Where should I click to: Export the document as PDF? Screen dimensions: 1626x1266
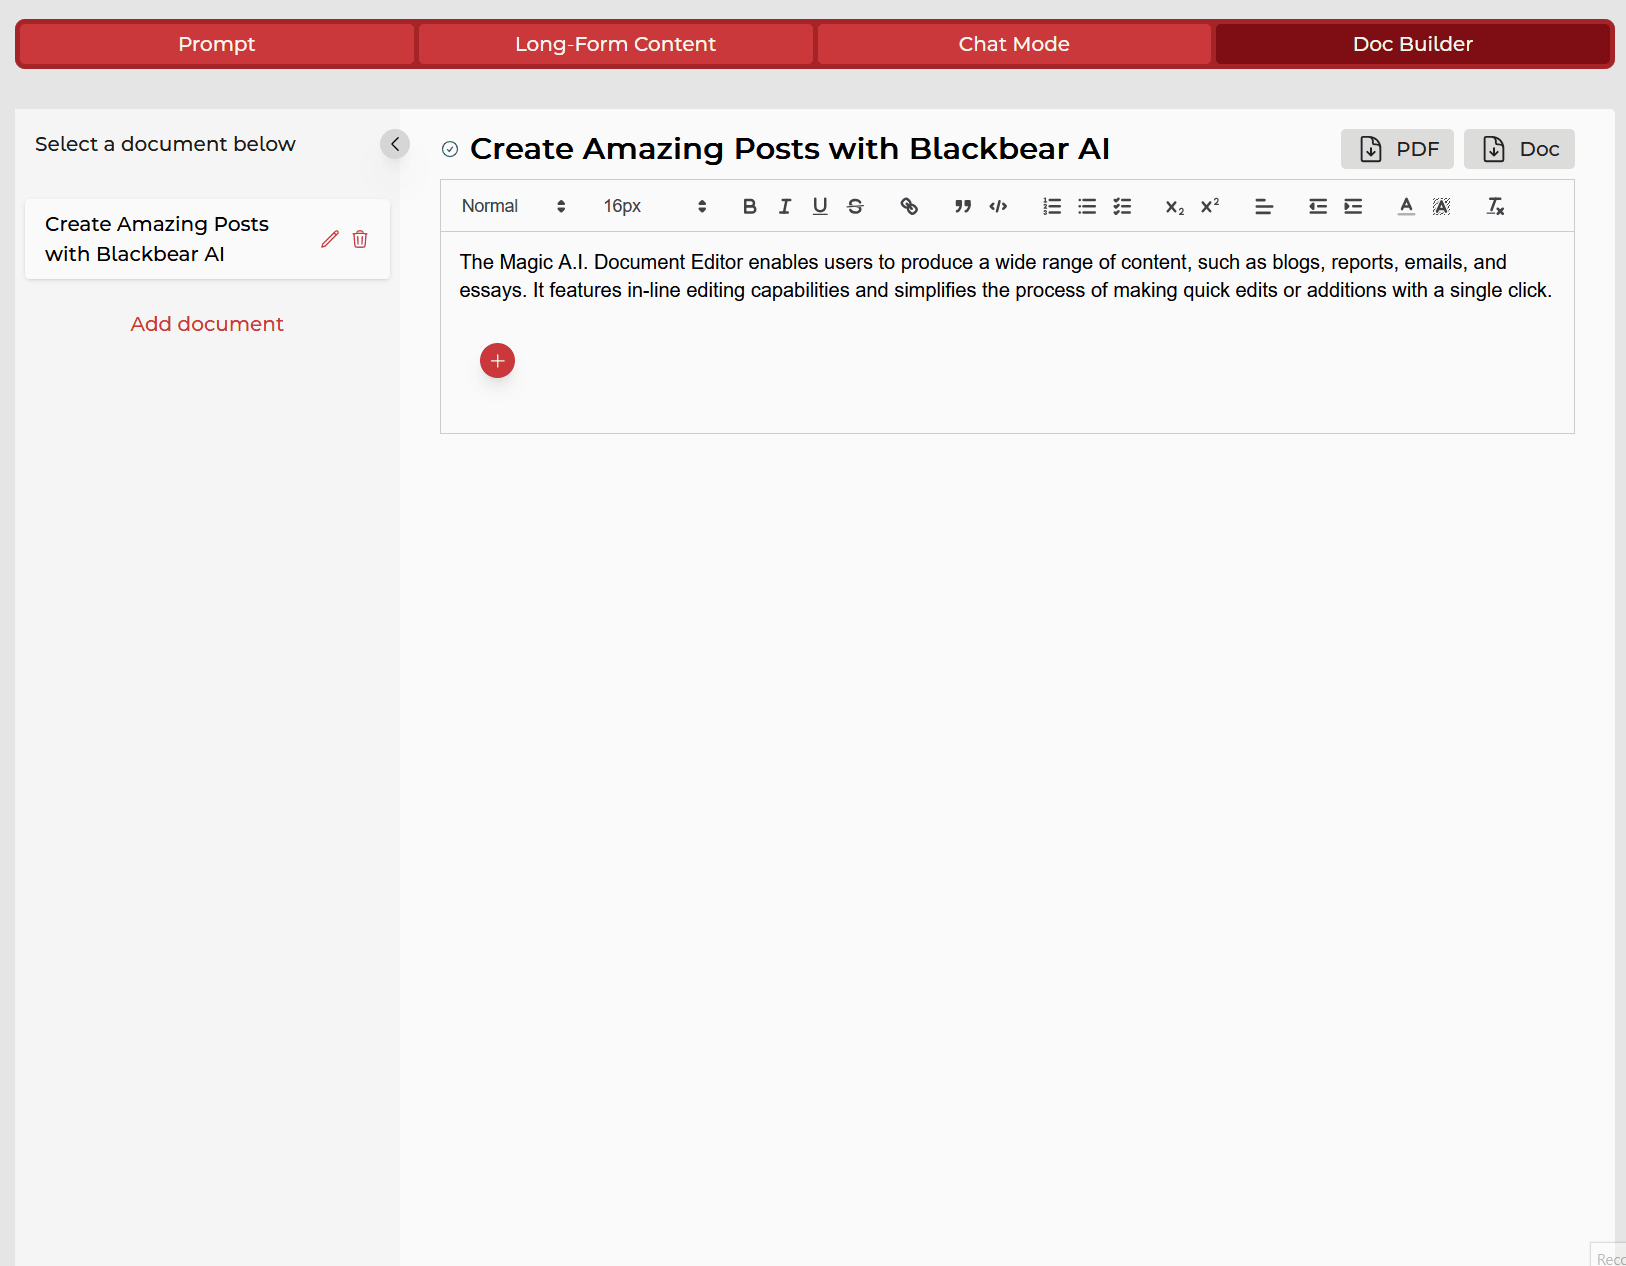[1397, 149]
